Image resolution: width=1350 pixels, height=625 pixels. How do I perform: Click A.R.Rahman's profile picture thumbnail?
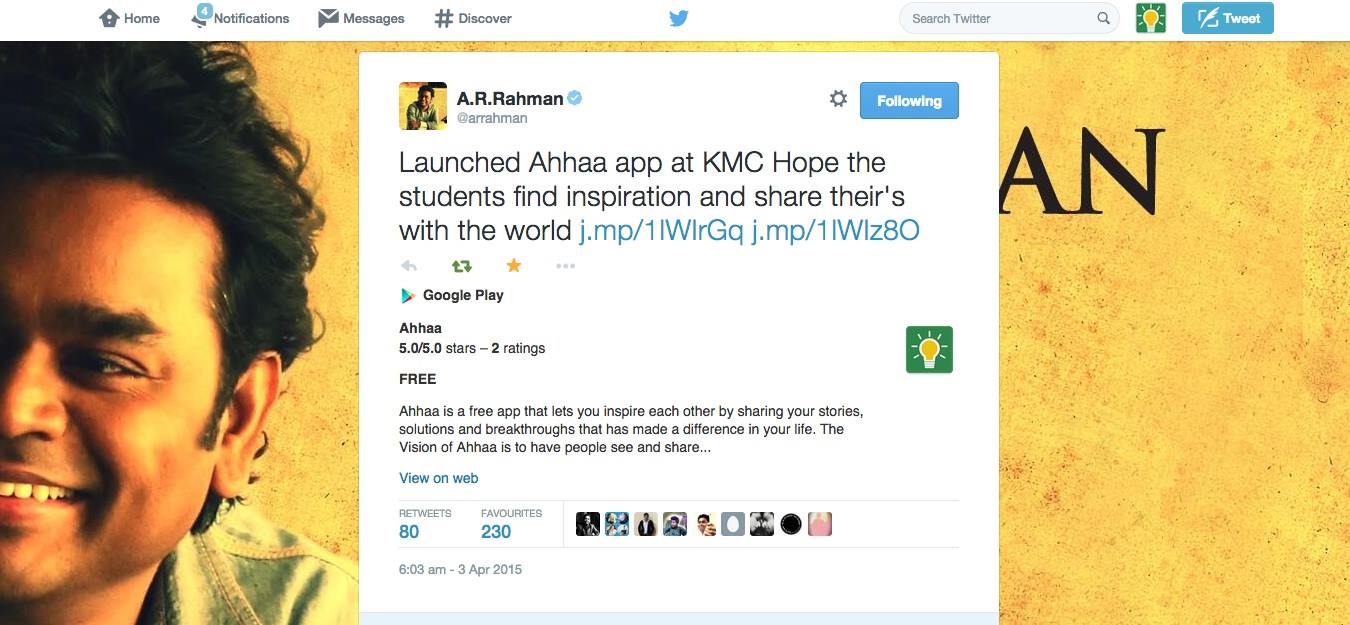[423, 106]
